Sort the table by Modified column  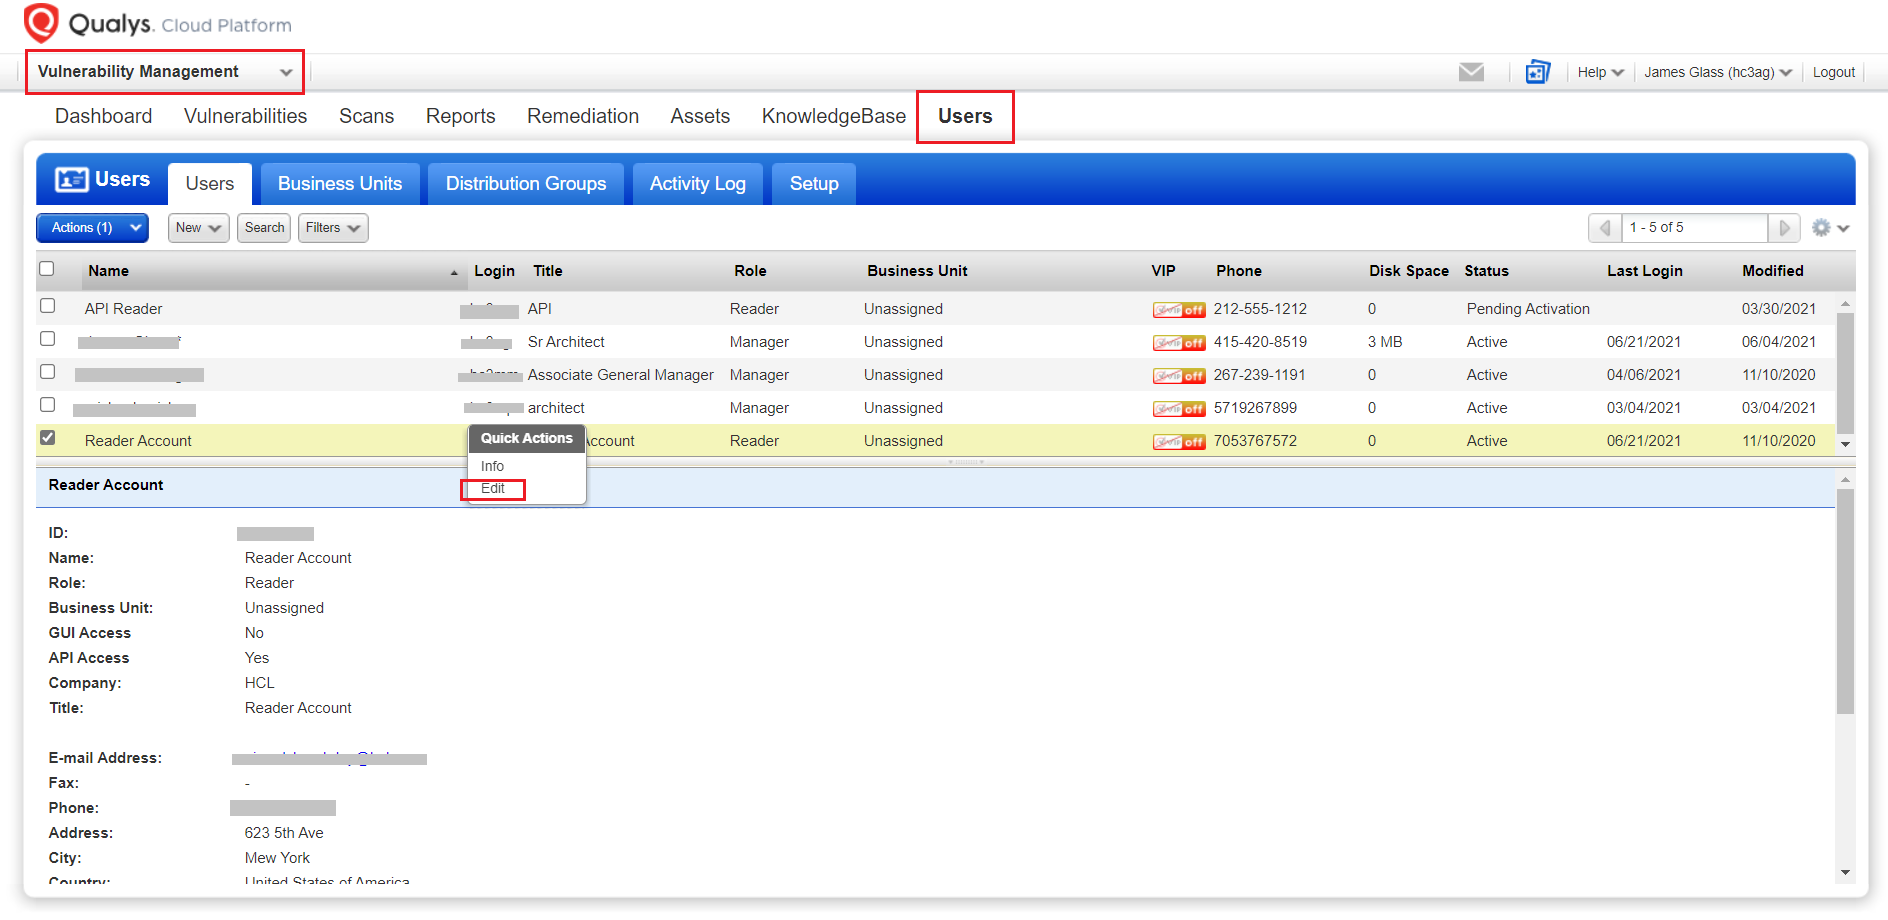pos(1773,271)
